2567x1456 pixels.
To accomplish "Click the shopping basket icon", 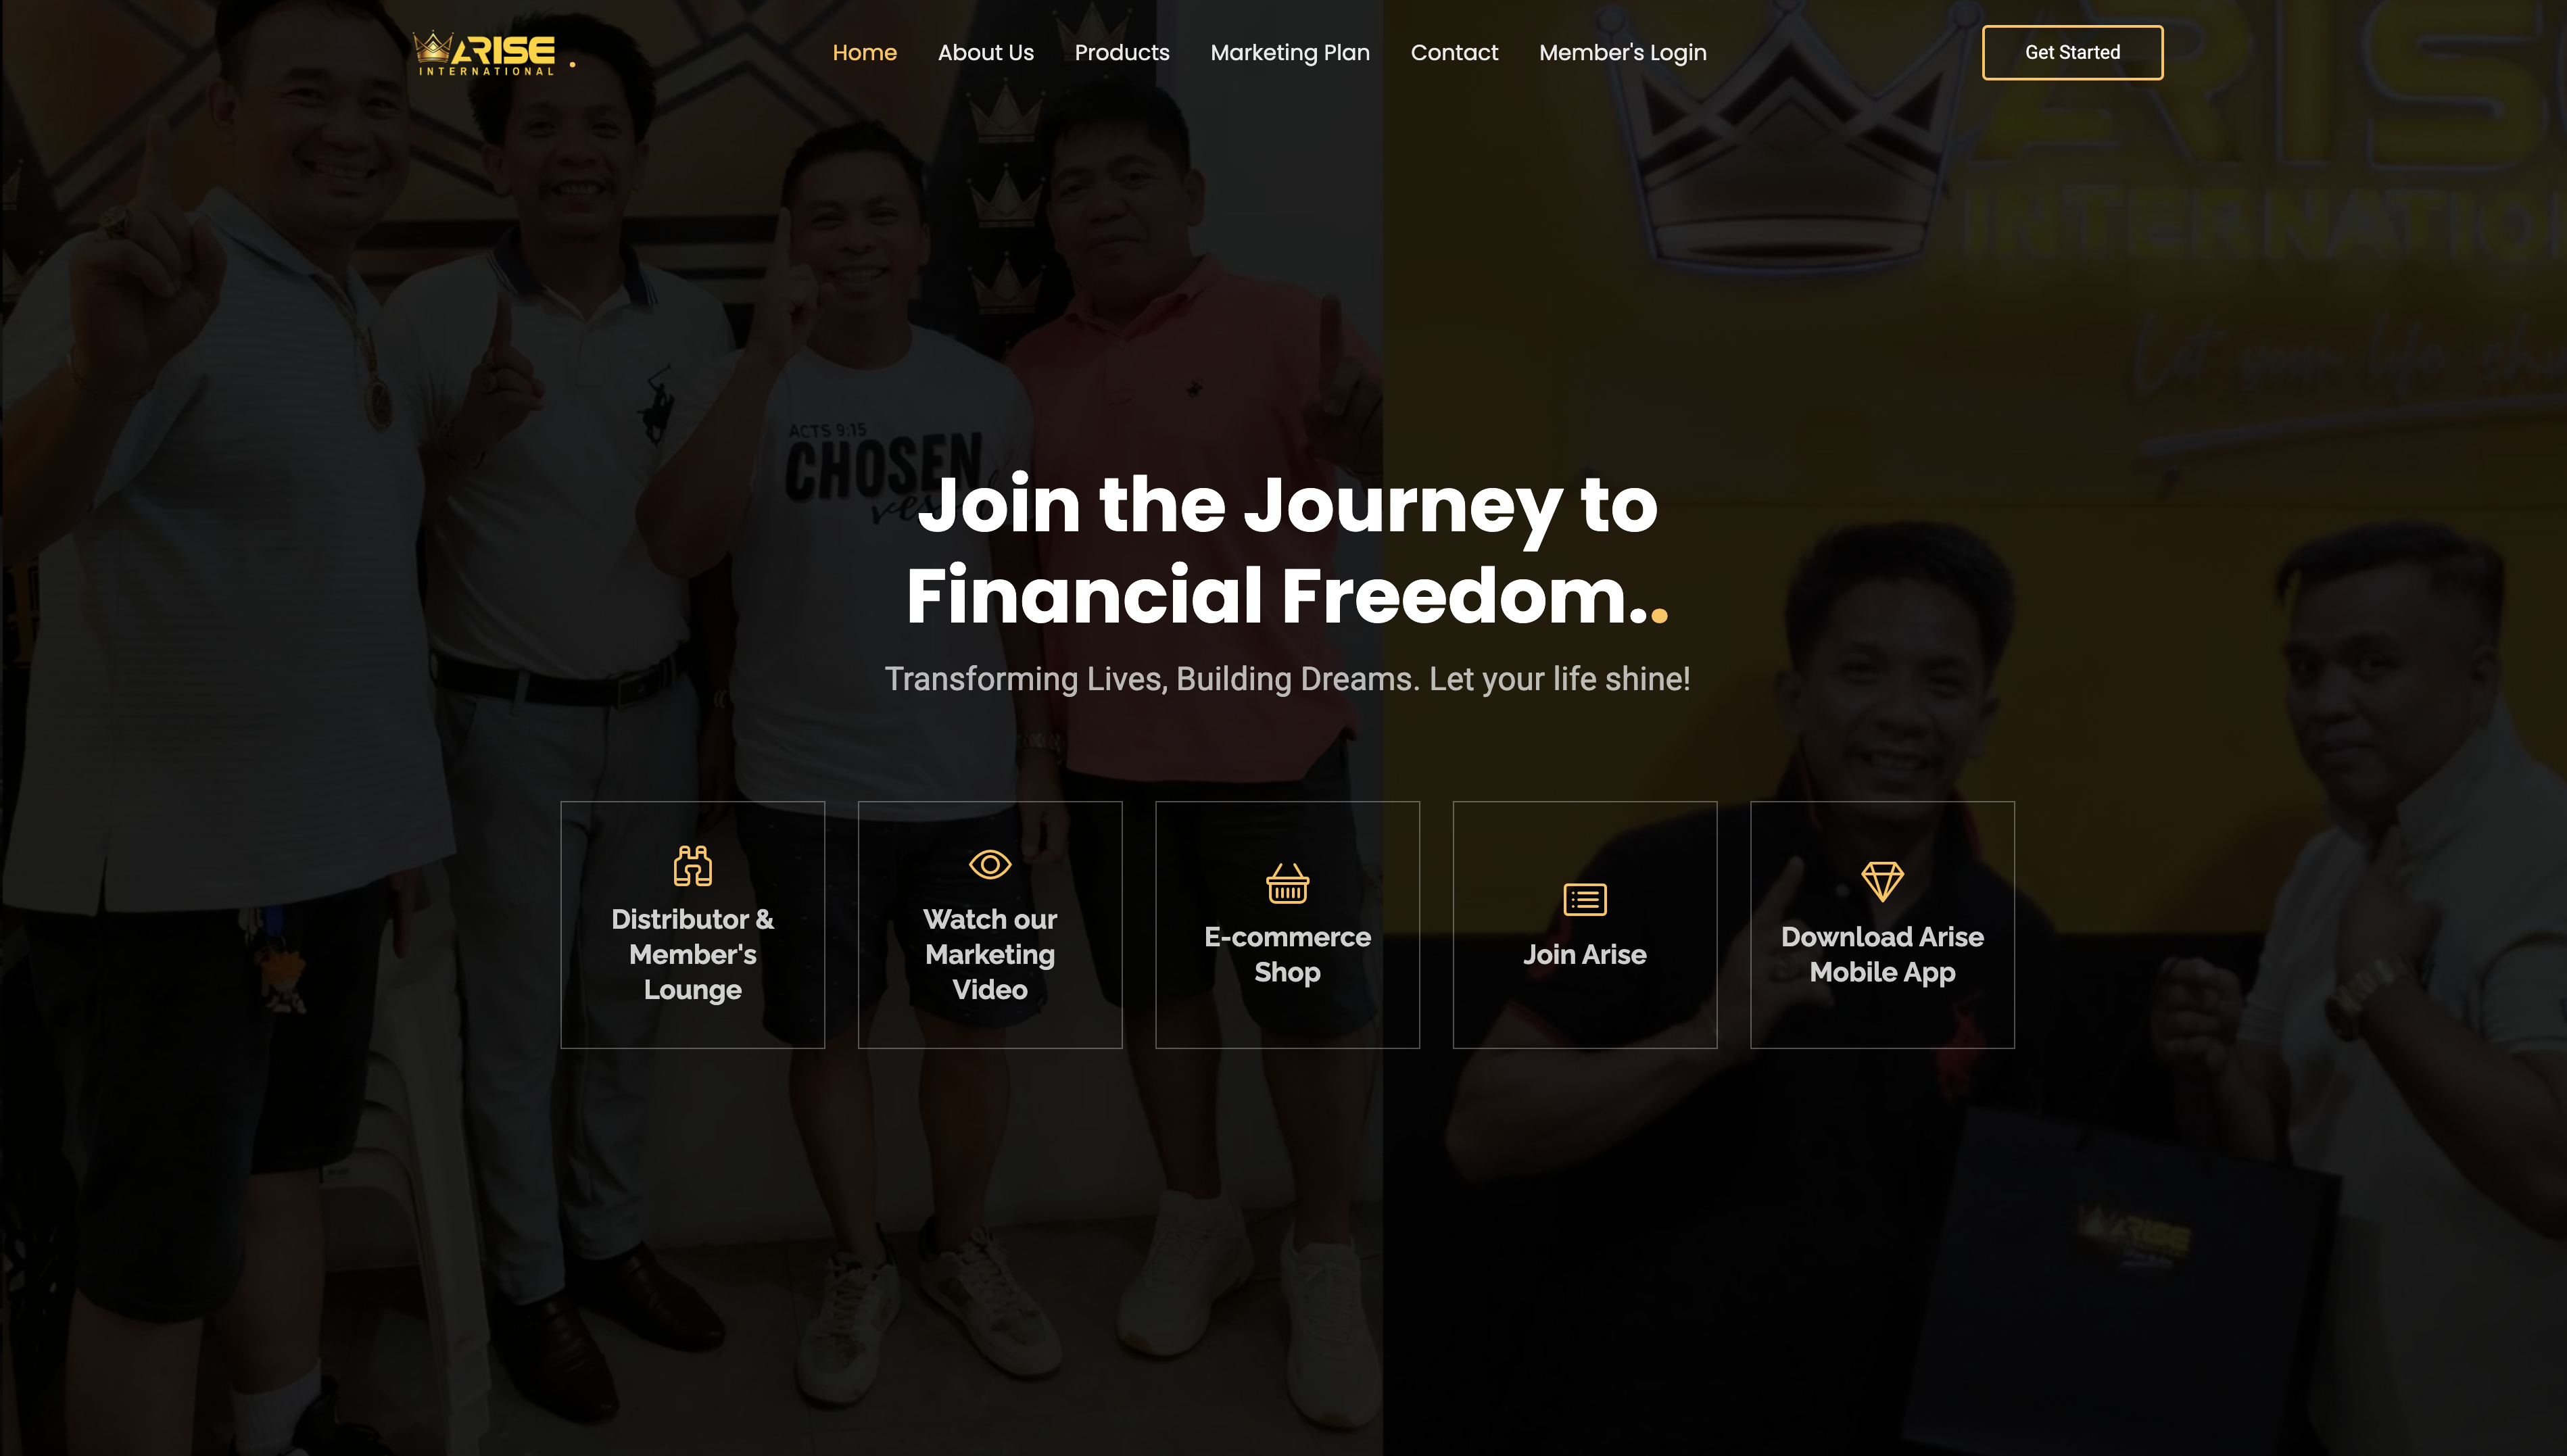I will point(1287,883).
